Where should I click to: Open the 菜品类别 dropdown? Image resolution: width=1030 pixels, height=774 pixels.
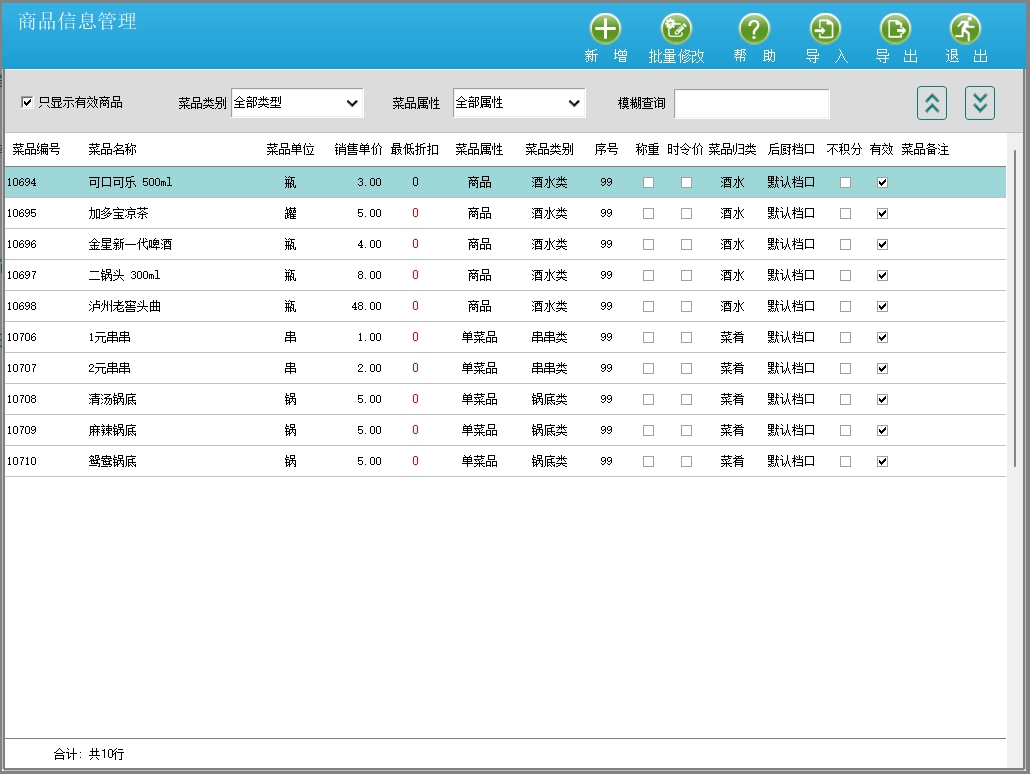297,103
